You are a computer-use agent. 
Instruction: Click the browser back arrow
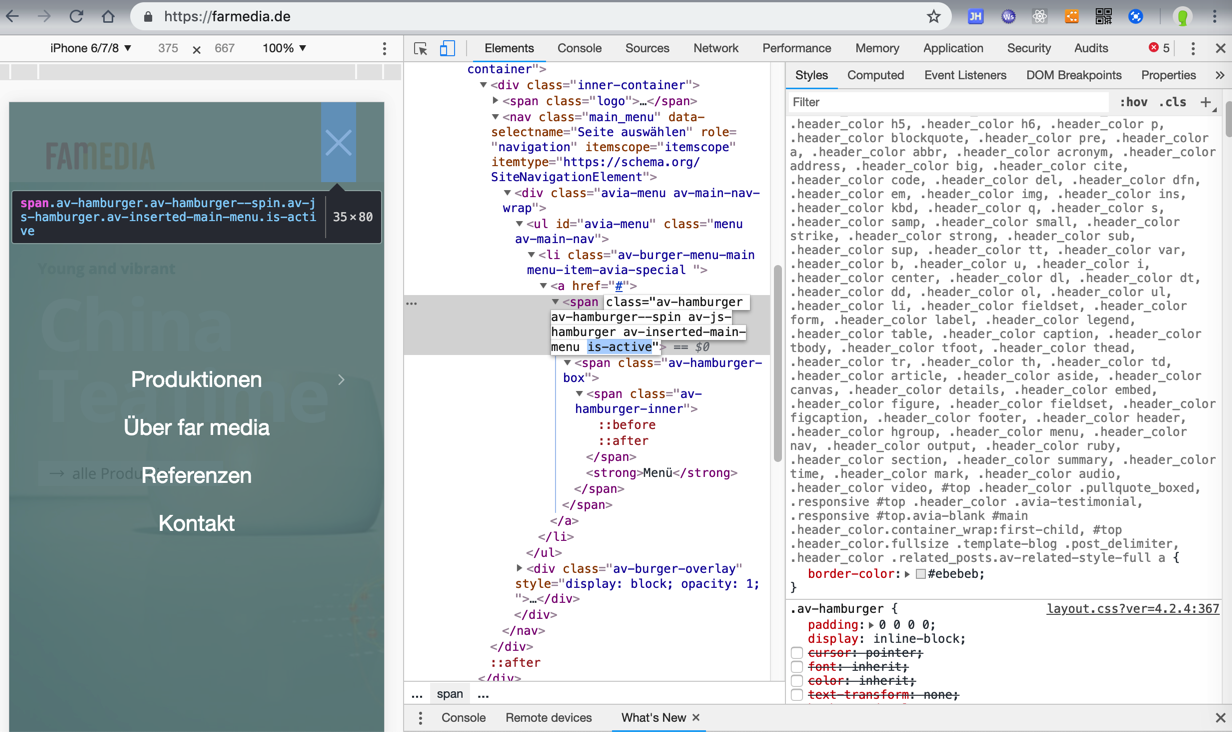click(13, 17)
